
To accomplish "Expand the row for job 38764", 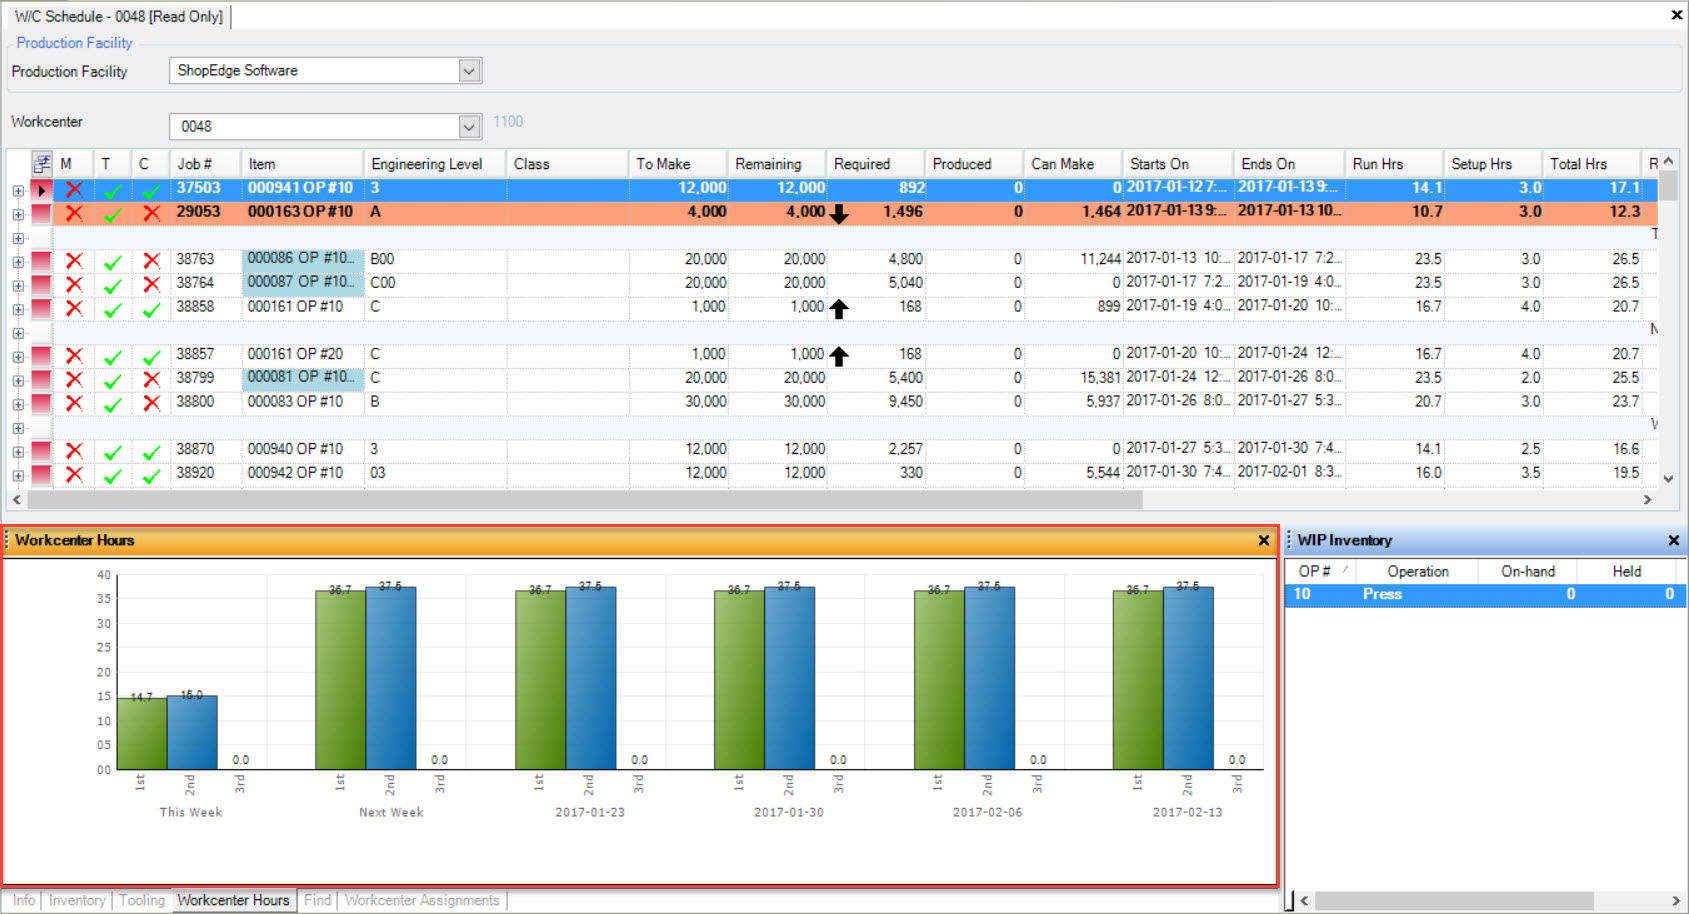I will tap(18, 285).
